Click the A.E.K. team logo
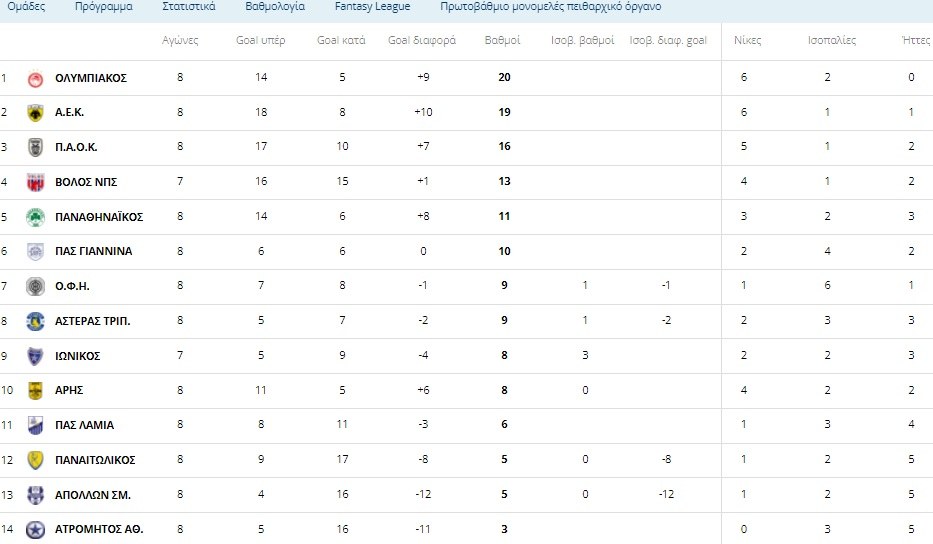The image size is (933, 544). (36, 113)
